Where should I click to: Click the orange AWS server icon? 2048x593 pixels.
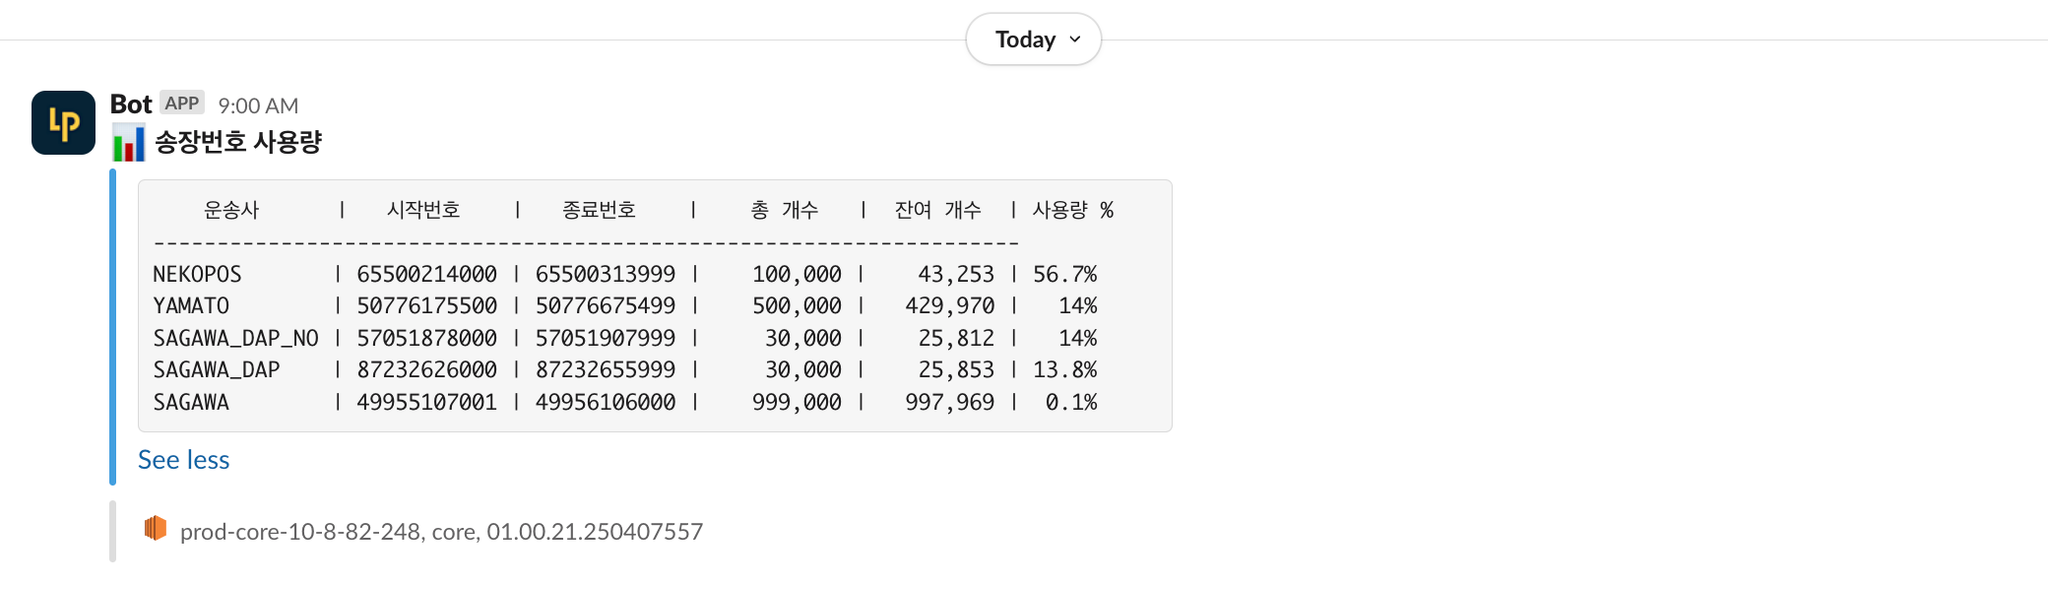click(x=155, y=528)
